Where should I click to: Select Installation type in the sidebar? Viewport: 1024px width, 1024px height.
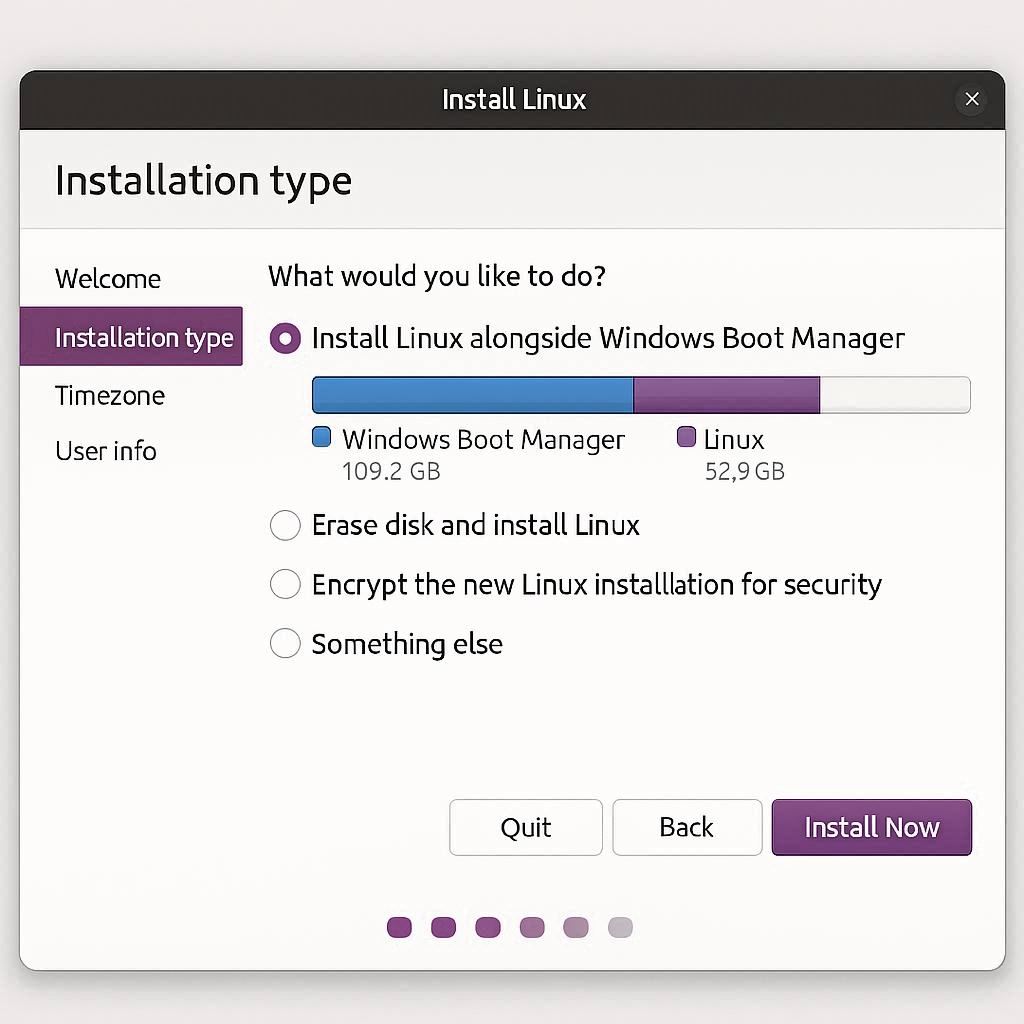132,337
